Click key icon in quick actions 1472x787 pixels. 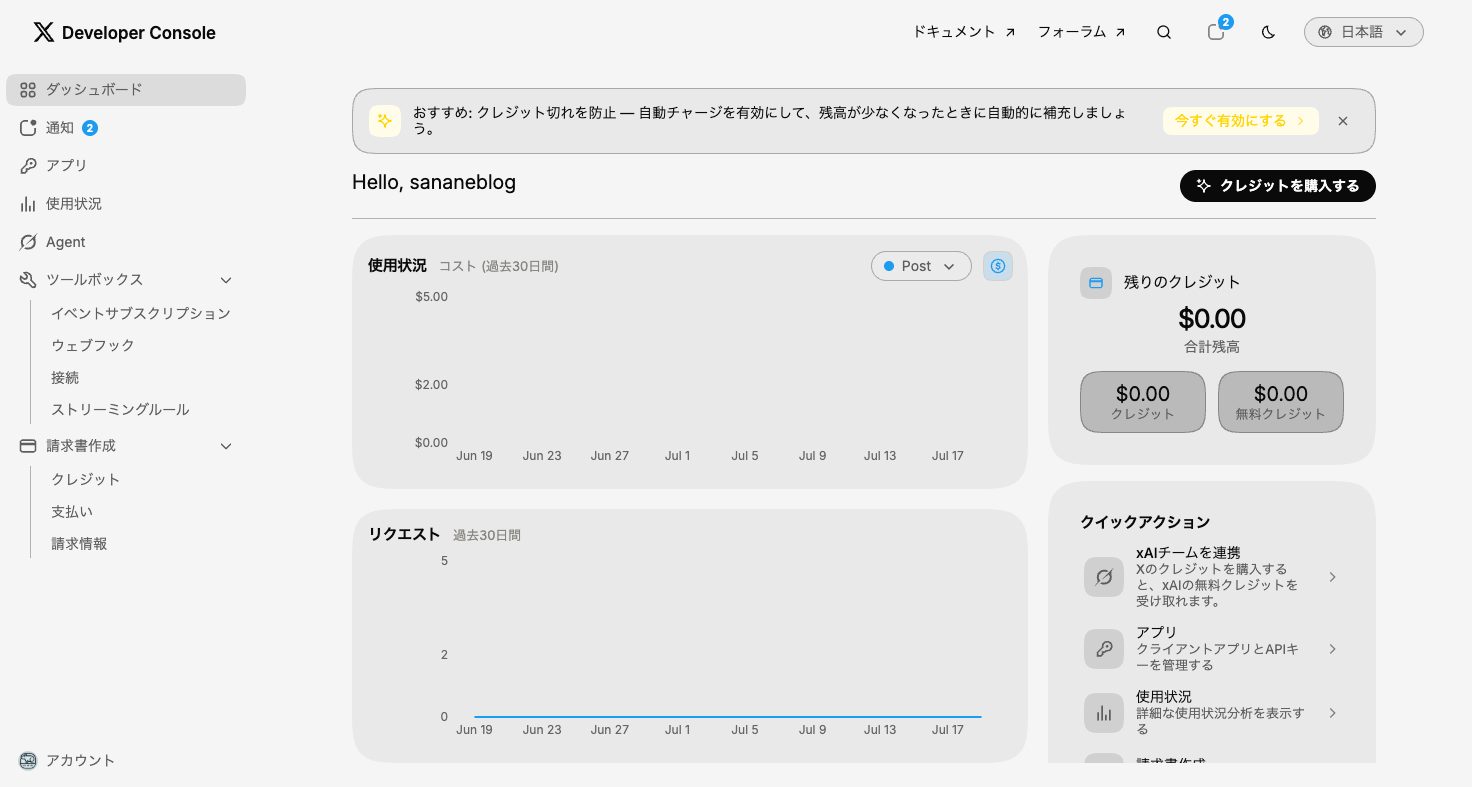[x=1104, y=649]
